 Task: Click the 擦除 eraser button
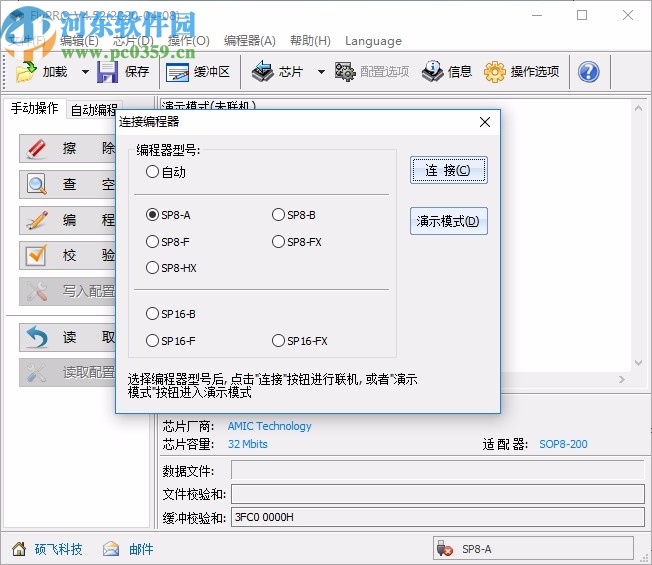[68, 148]
